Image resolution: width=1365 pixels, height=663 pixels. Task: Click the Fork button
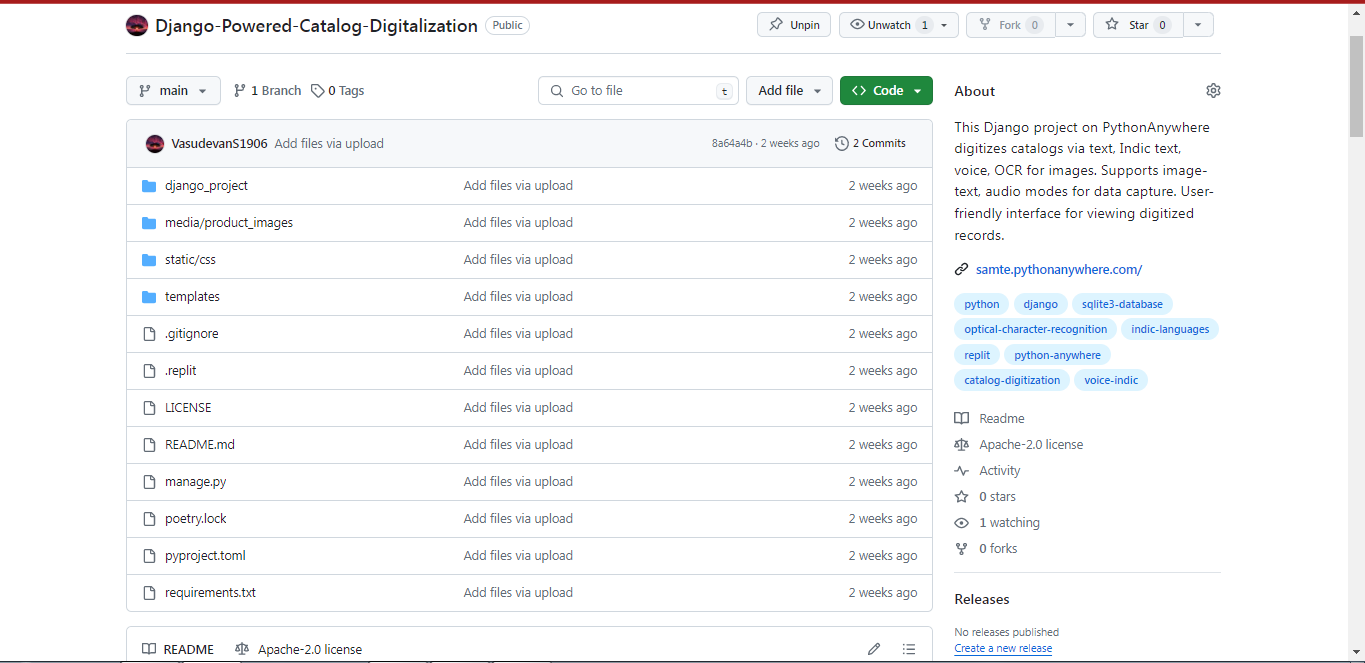pyautogui.click(x=1011, y=25)
